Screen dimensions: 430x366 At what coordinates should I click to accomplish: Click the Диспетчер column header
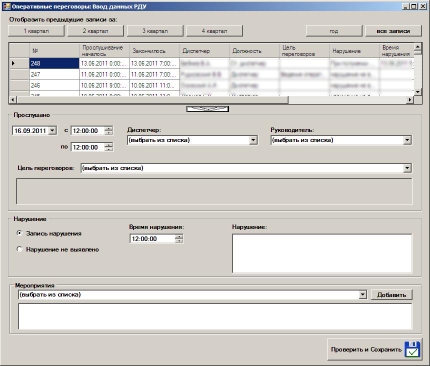pyautogui.click(x=204, y=51)
